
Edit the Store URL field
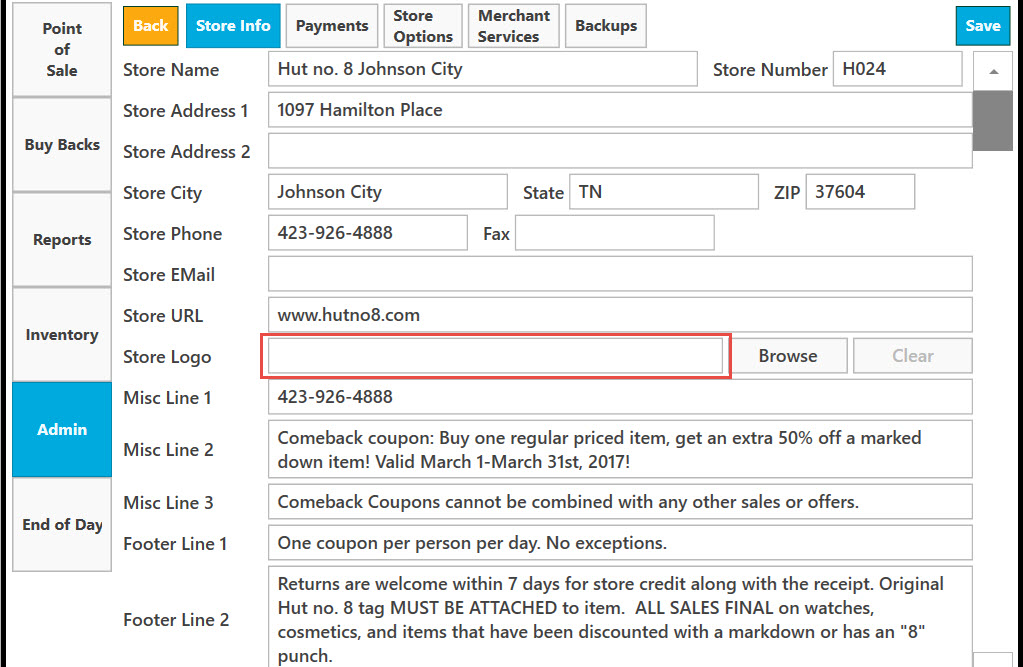pyautogui.click(x=620, y=315)
